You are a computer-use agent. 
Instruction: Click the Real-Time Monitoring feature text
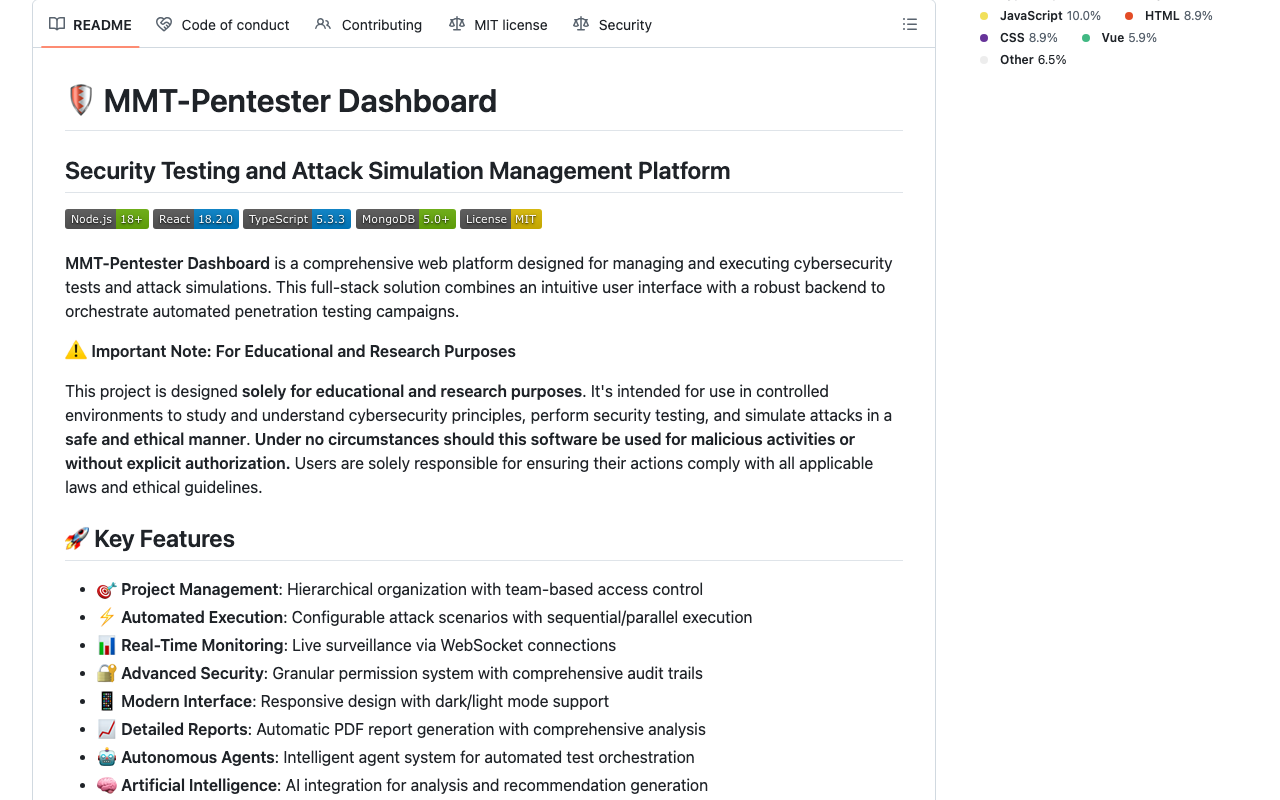(368, 646)
